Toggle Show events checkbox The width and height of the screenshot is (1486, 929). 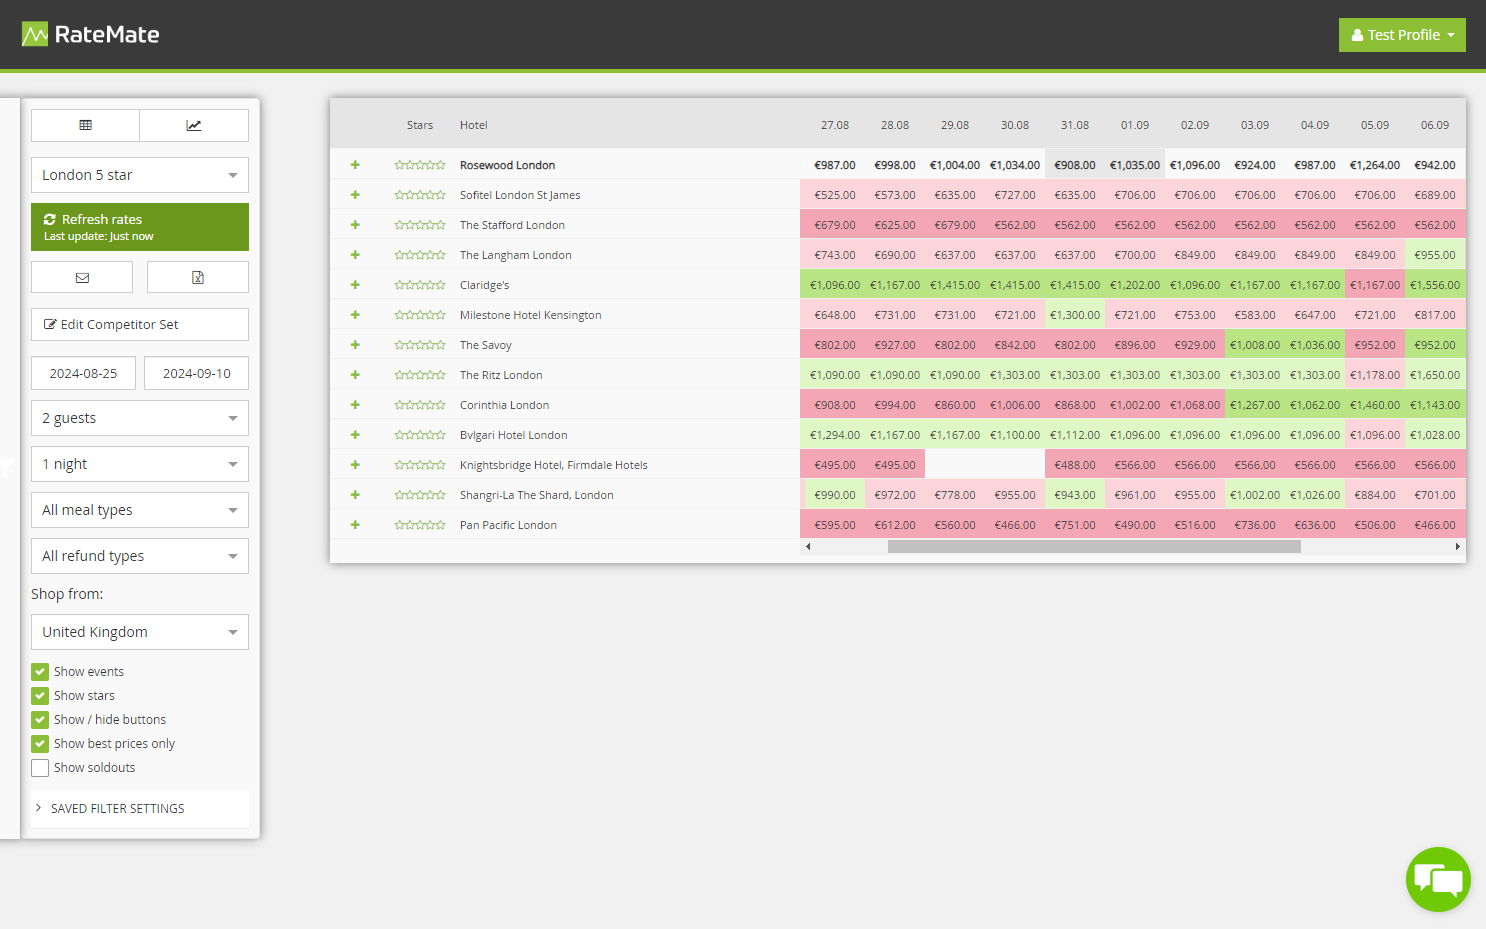tap(40, 672)
